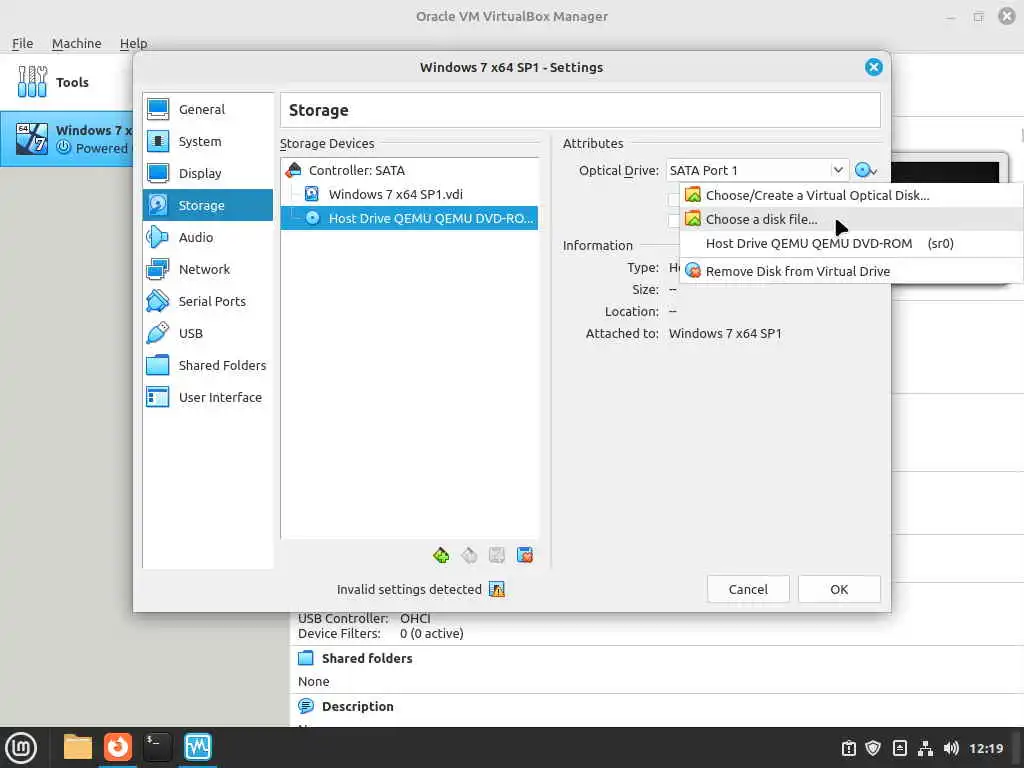Screen dimensions: 1024x768
Task: Open the Linux Mint start menu
Action: 21,747
